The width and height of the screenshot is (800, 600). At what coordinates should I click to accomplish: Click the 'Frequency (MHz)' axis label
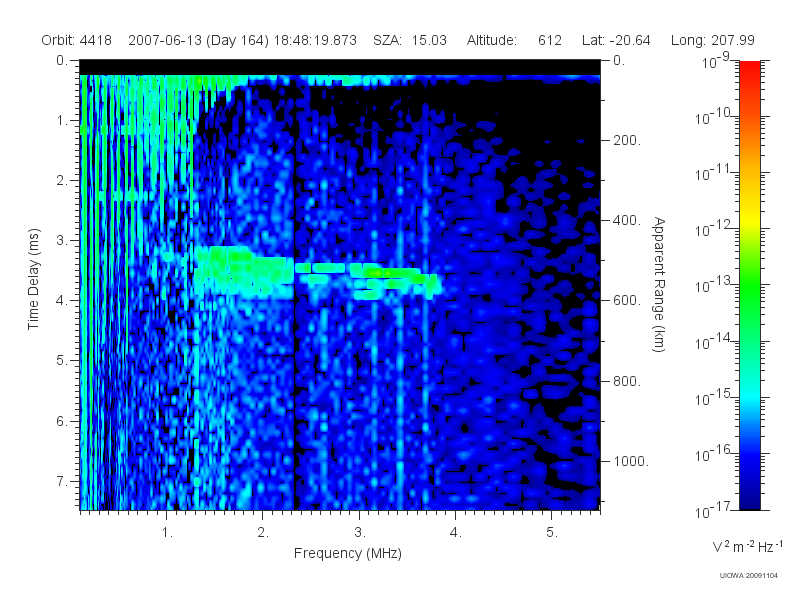click(x=348, y=553)
